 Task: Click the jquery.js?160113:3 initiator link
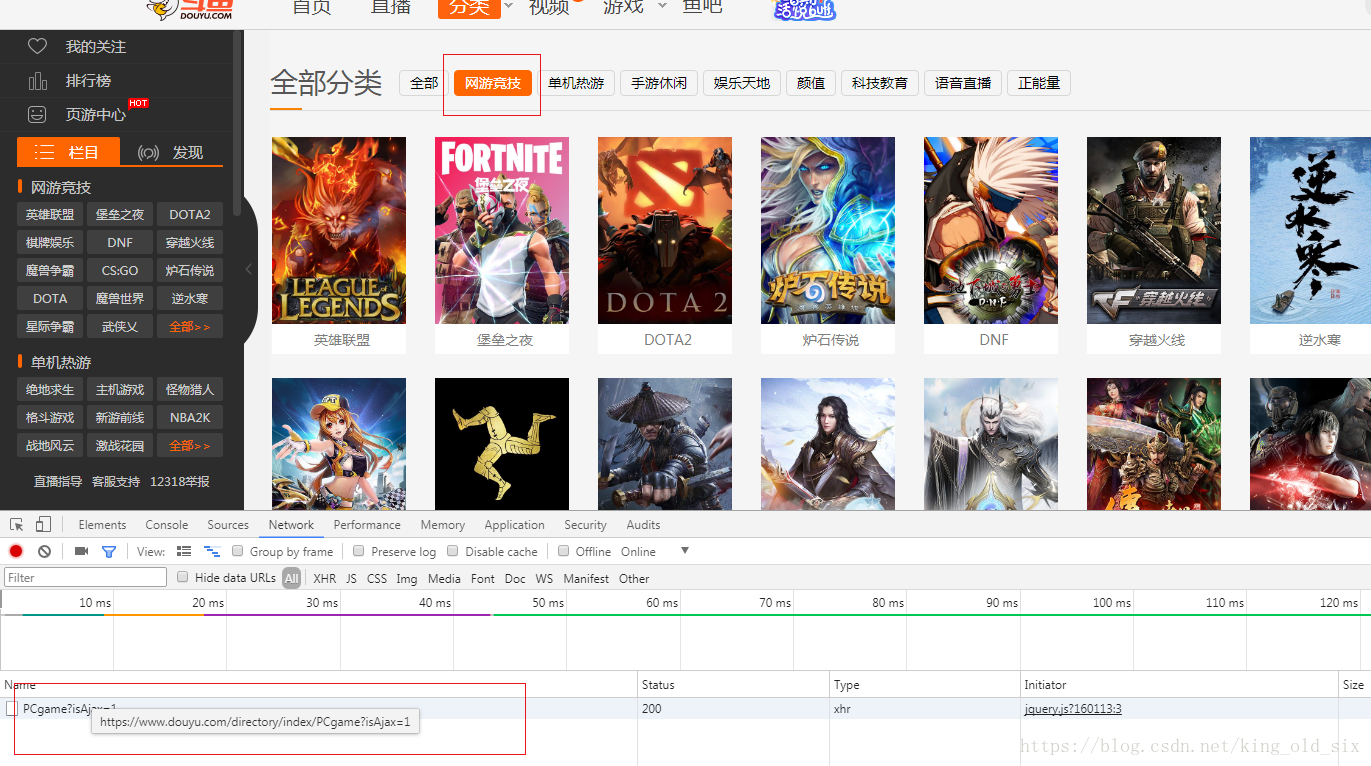pos(1072,709)
